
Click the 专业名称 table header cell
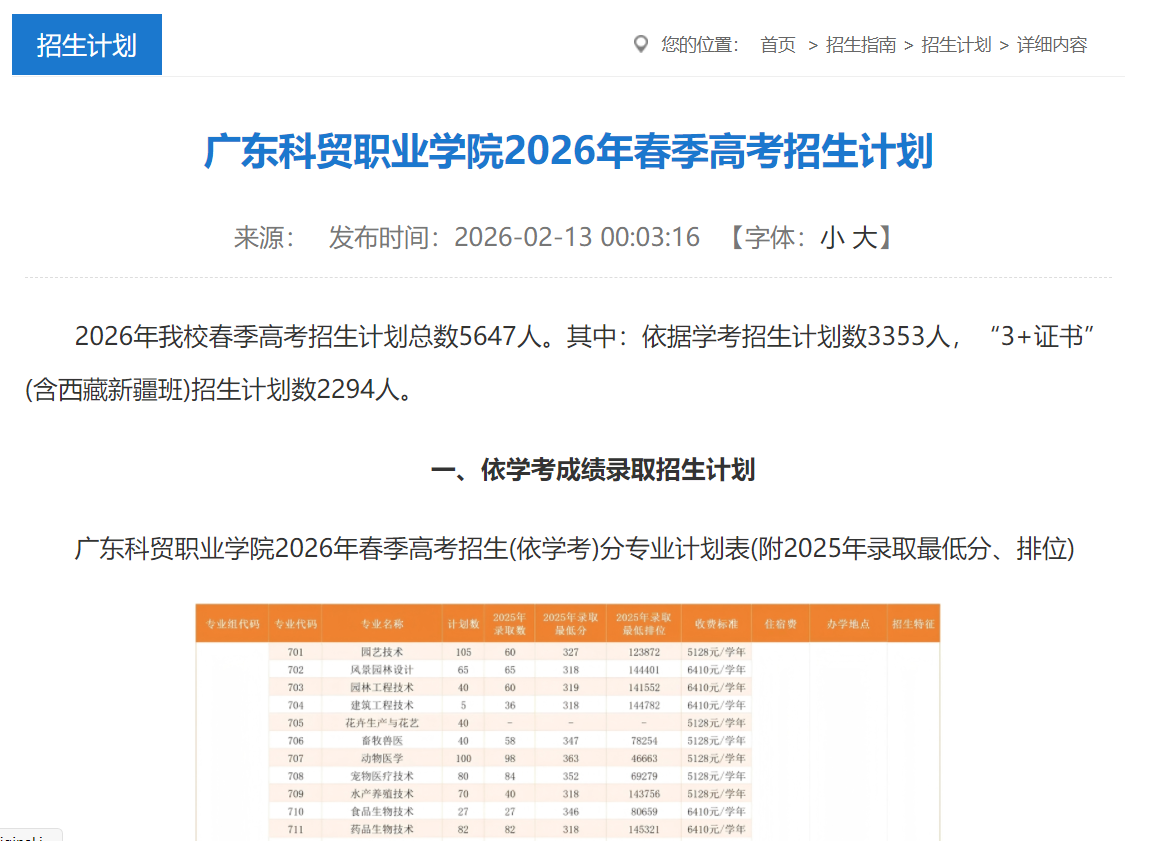pyautogui.click(x=383, y=620)
